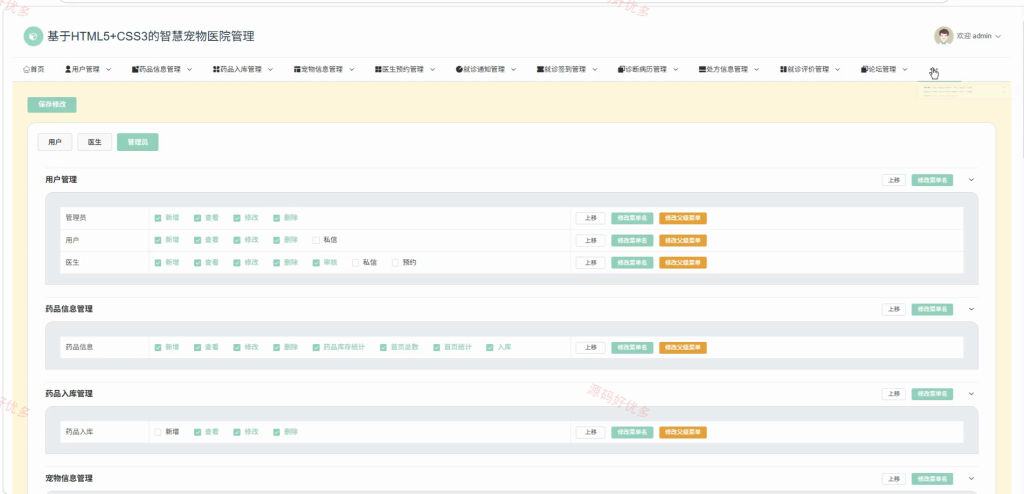Expand the 药品信息管理 navbar dropdown

(189, 69)
